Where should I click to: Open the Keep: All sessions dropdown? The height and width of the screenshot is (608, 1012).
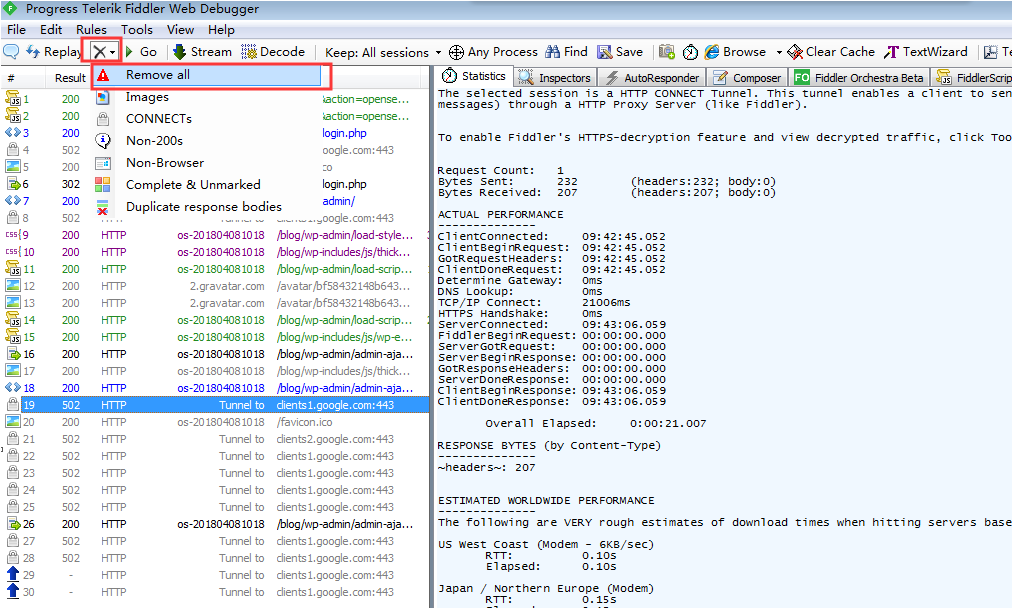click(x=383, y=52)
